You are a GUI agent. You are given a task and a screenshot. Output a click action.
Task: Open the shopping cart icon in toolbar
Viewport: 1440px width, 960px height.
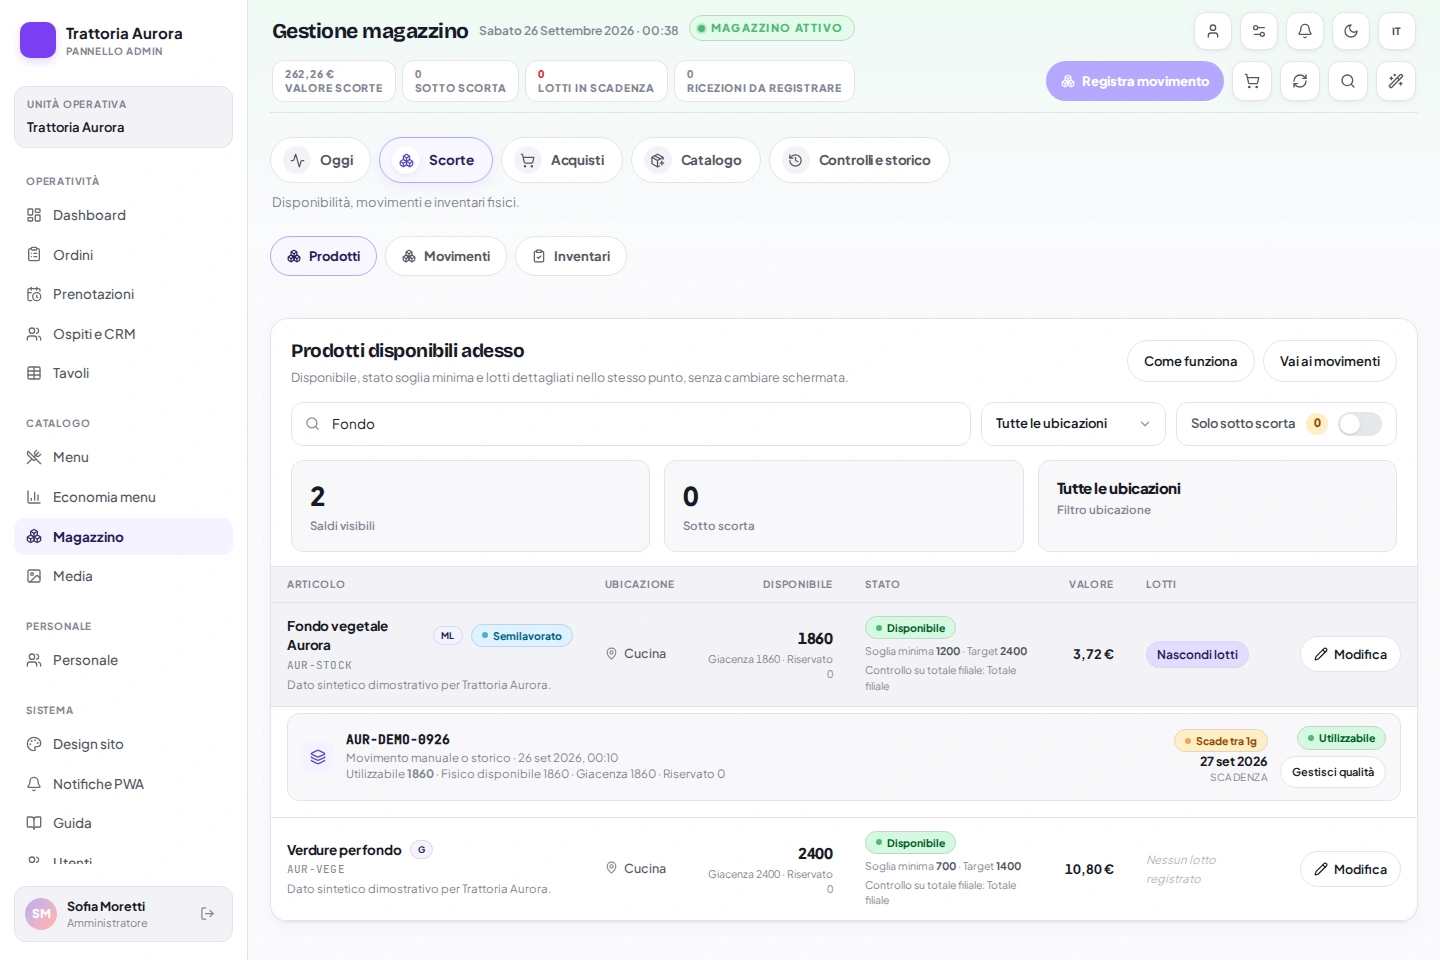click(1252, 81)
